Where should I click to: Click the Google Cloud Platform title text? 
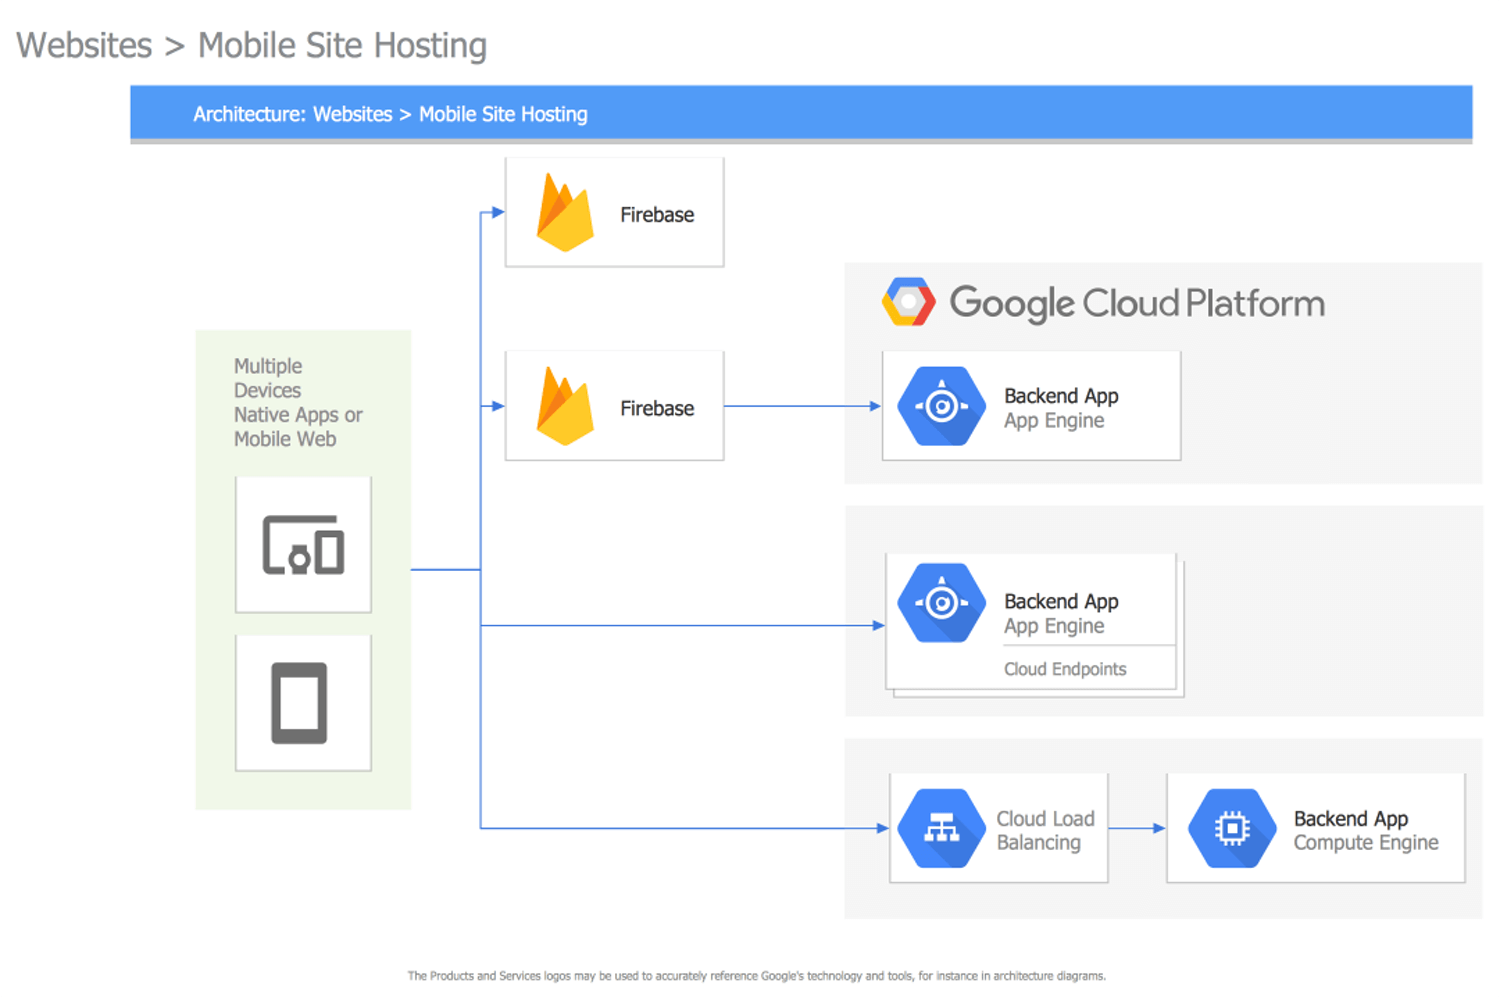1137,303
